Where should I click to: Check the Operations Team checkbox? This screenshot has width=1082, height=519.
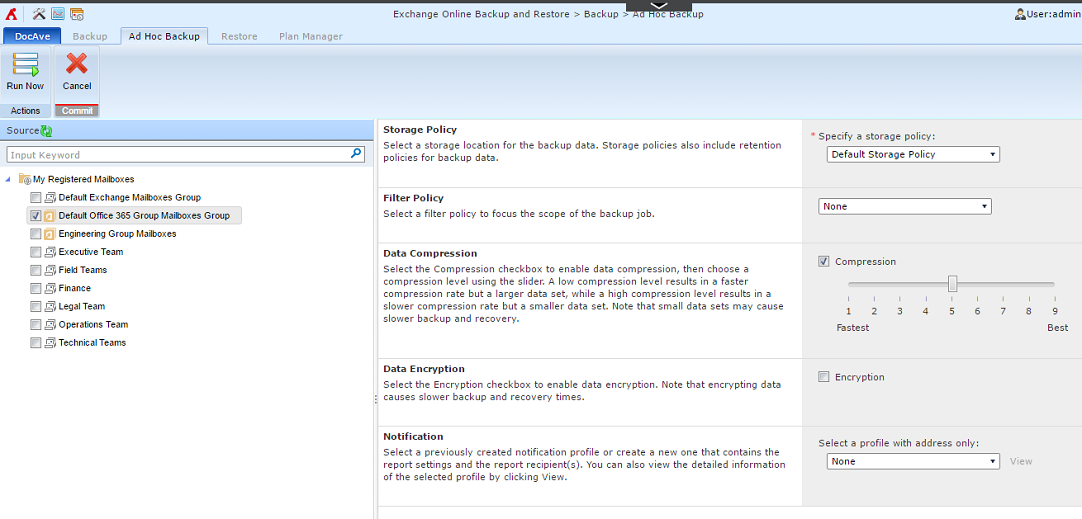36,324
